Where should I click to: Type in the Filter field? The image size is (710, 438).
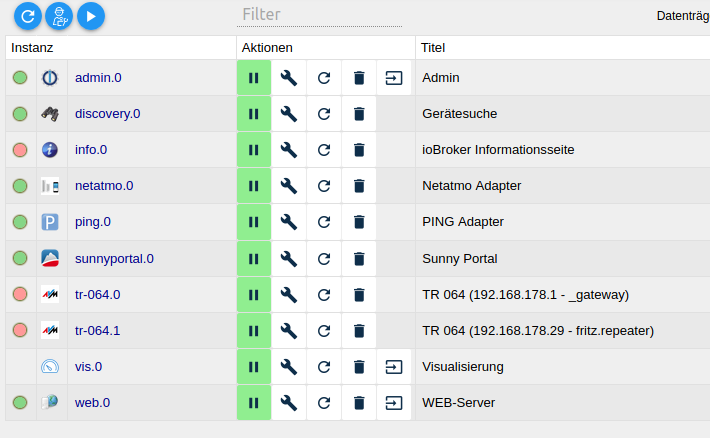[320, 15]
